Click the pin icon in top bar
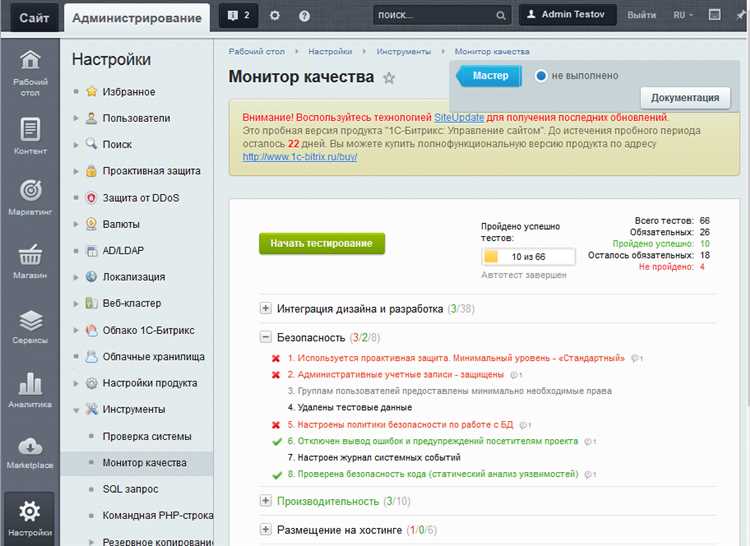 click(740, 15)
